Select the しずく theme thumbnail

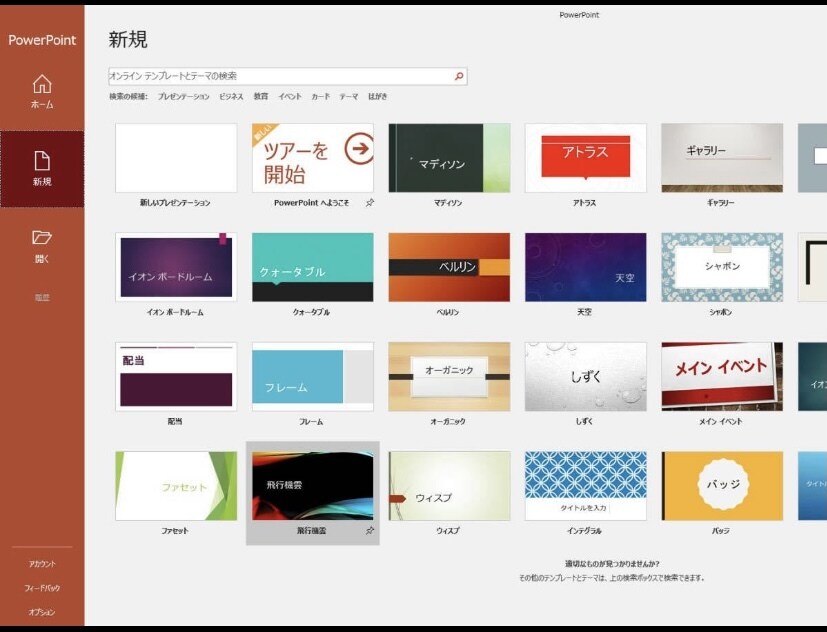click(x=585, y=377)
